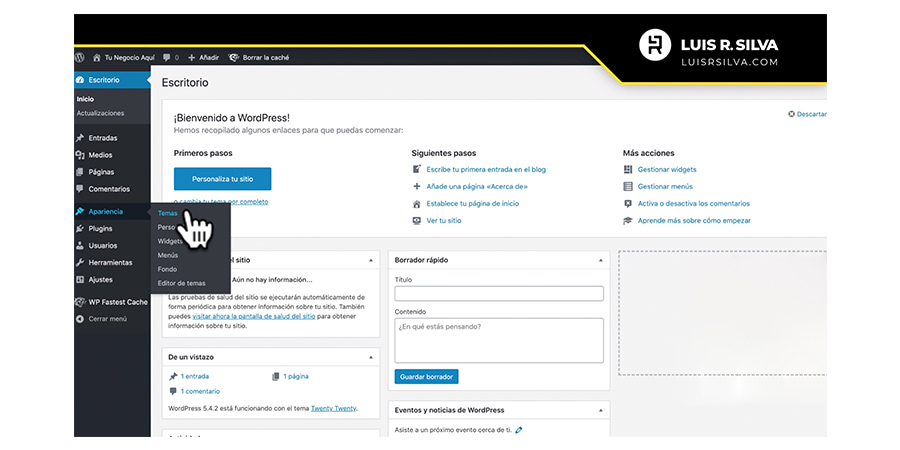This screenshot has height=450, width=900.
Task: Dismiss welcome panel with Descartar
Action: [x=808, y=114]
